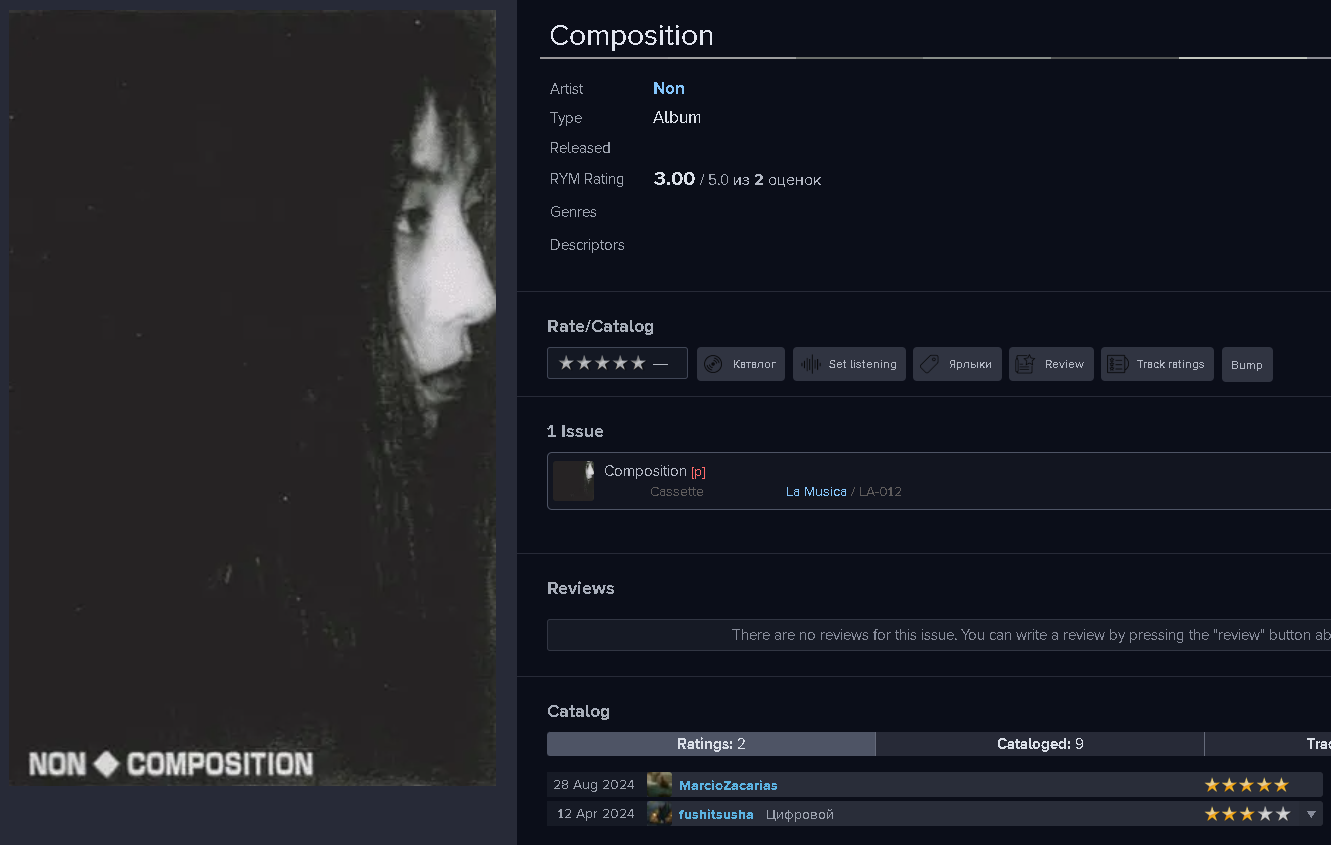Click the disc icon on Каталог
Screen dimensions: 1331x845
(x=714, y=364)
